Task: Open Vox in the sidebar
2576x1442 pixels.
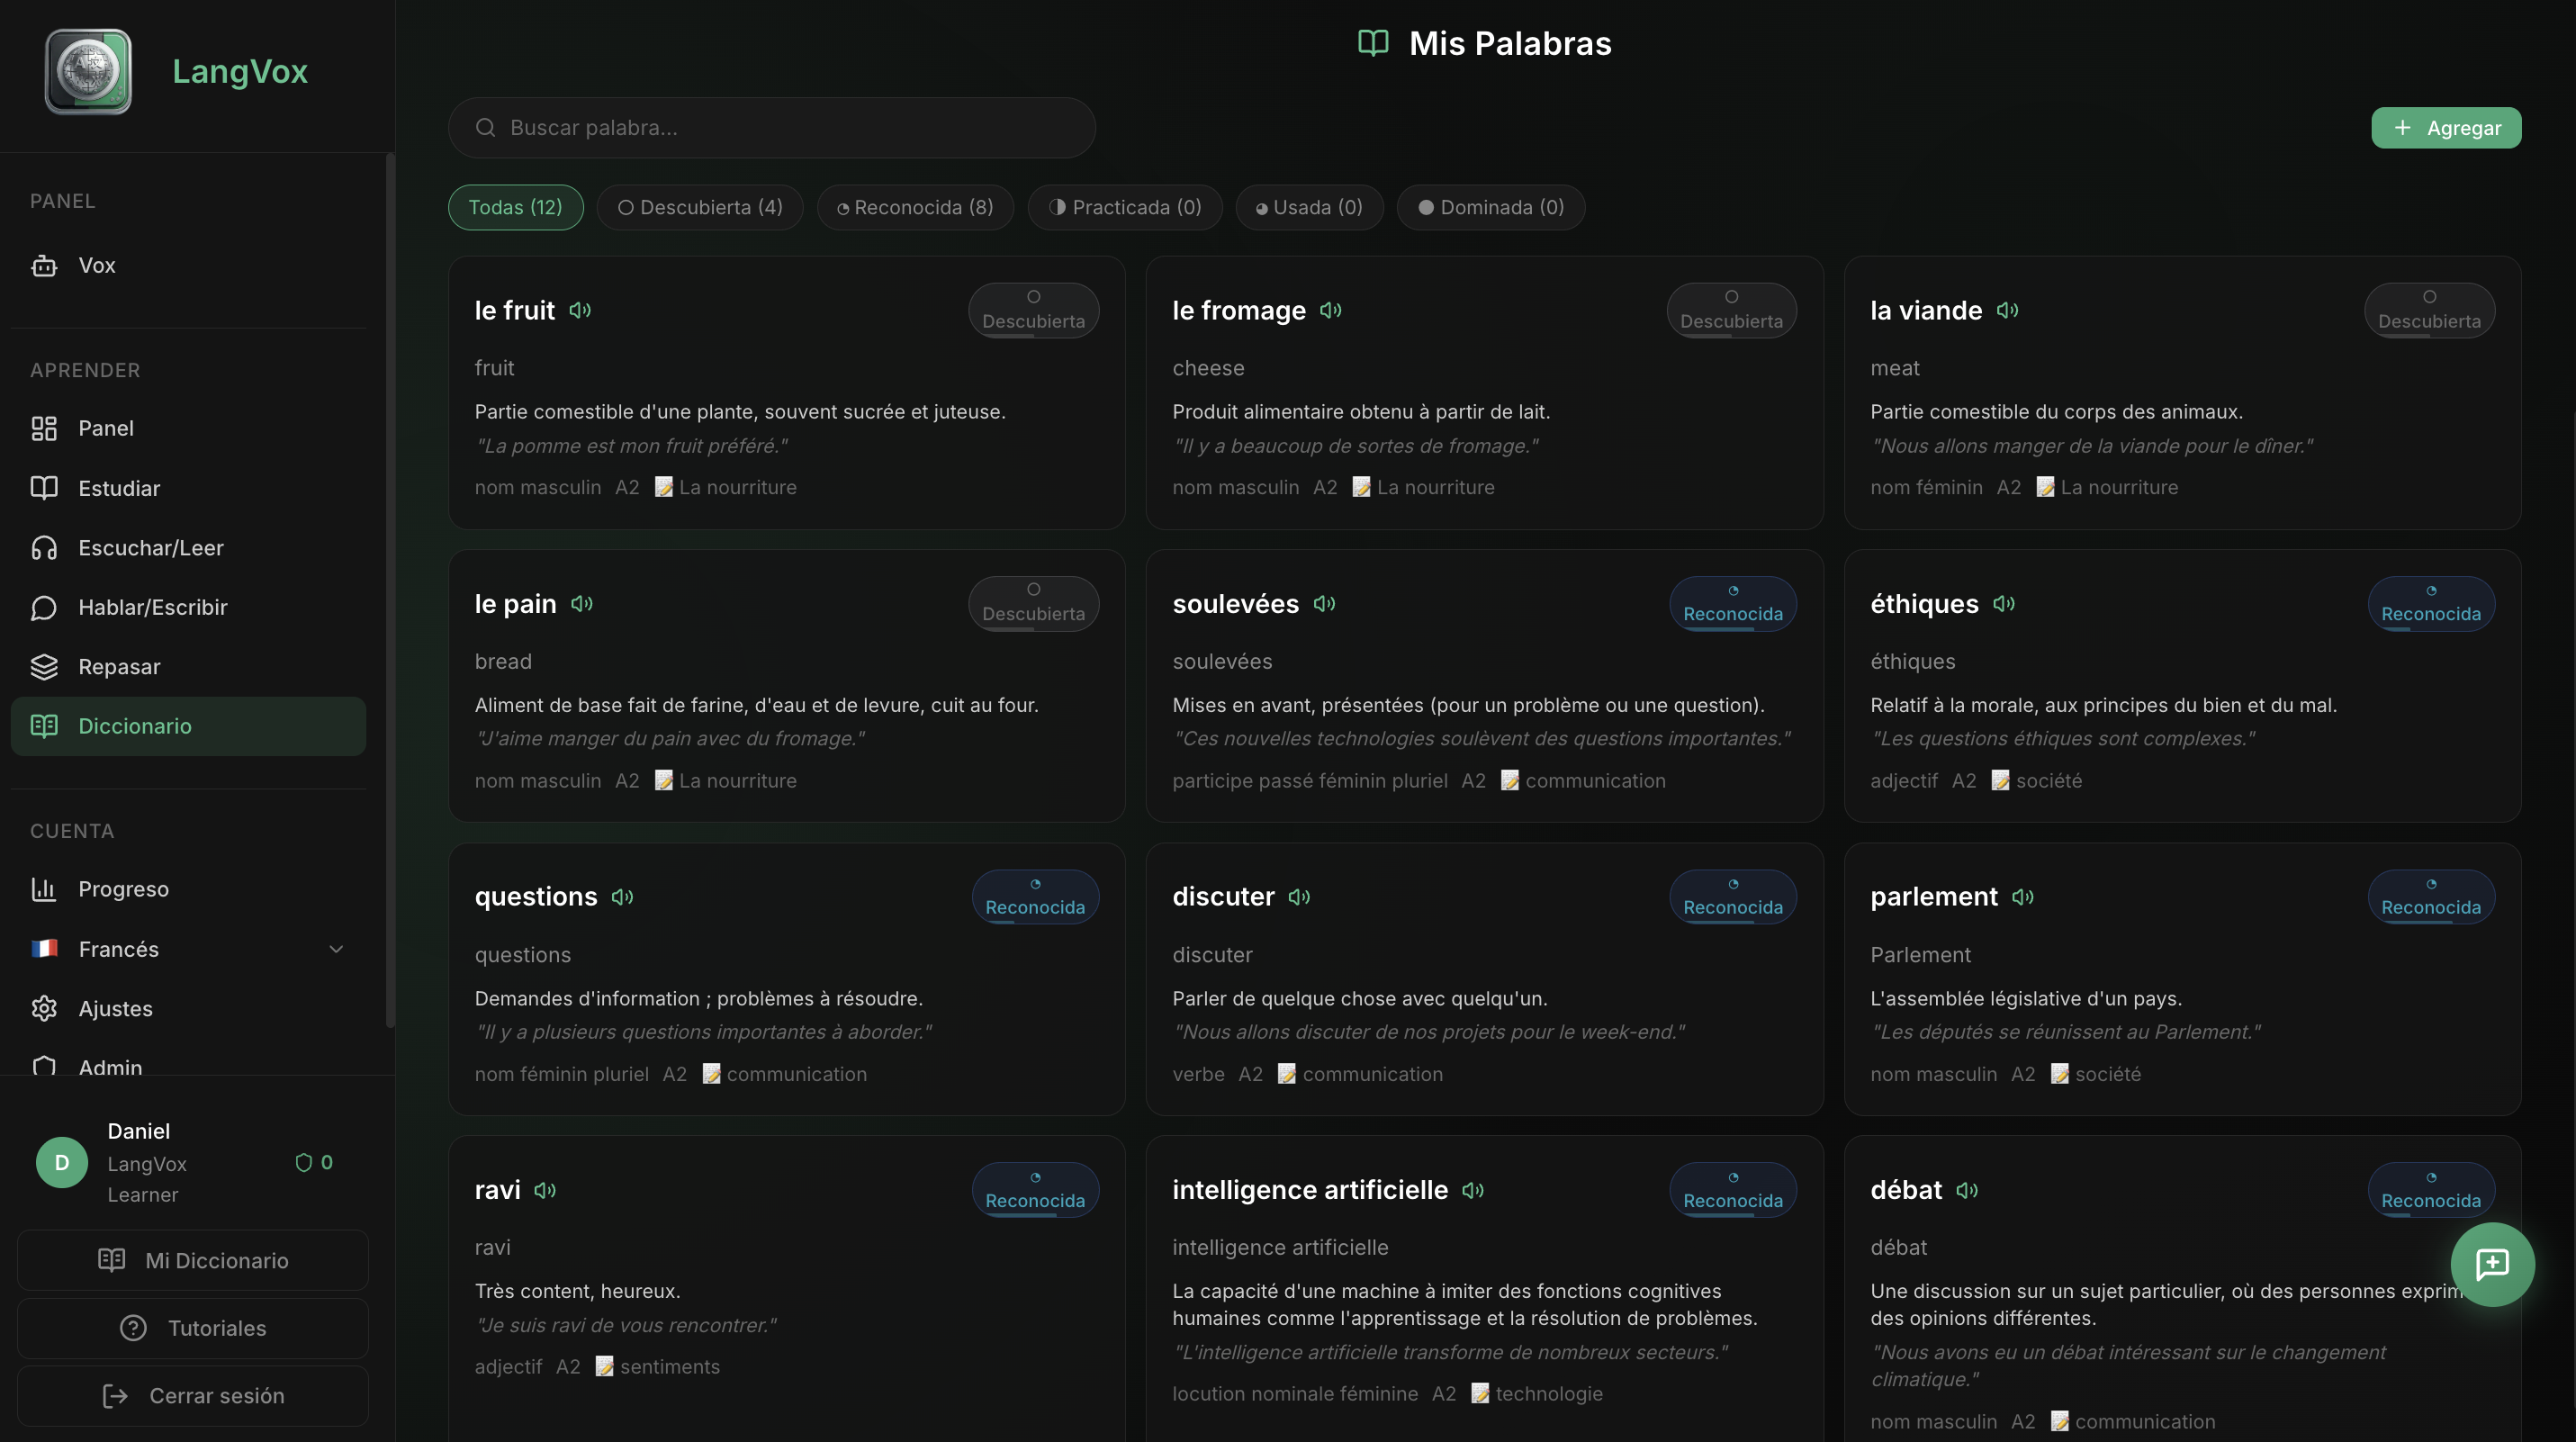Action: coord(188,265)
